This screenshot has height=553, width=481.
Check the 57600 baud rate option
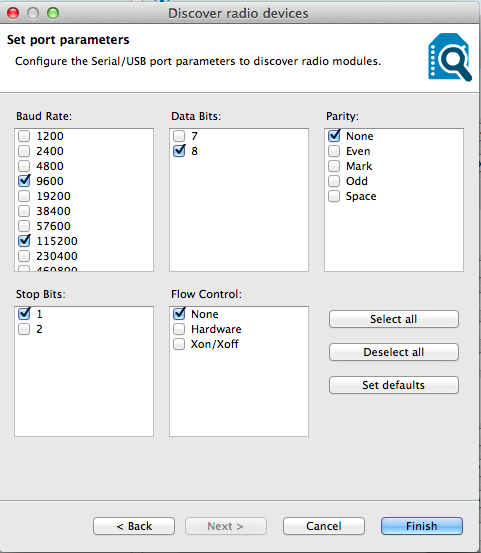point(24,226)
